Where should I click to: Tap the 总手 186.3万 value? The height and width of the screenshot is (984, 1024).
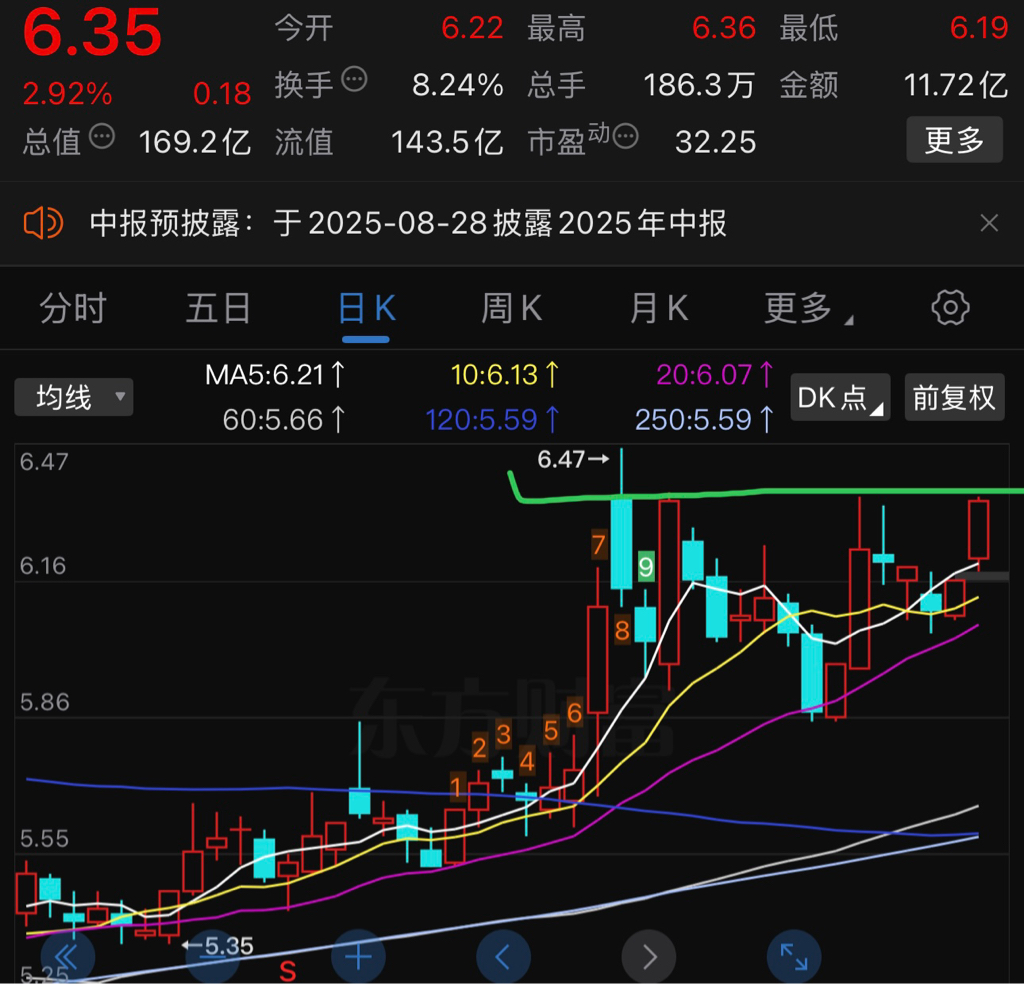pyautogui.click(x=699, y=85)
